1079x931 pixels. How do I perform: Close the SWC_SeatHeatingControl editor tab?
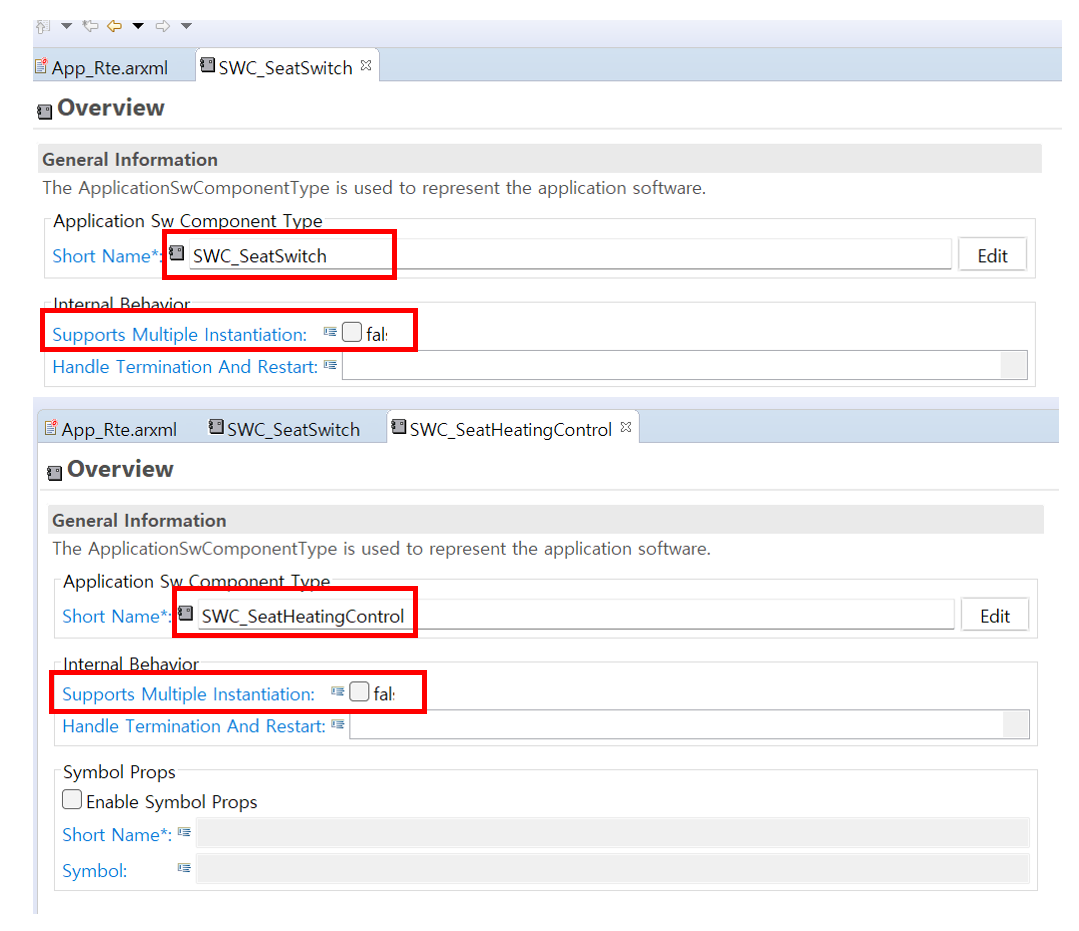tap(626, 428)
